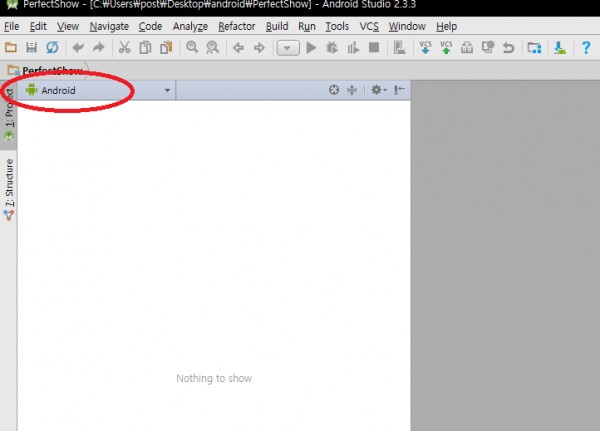Screen dimensions: 600x431
Task: Click the Copy icon in toolbar
Action: pos(145,47)
